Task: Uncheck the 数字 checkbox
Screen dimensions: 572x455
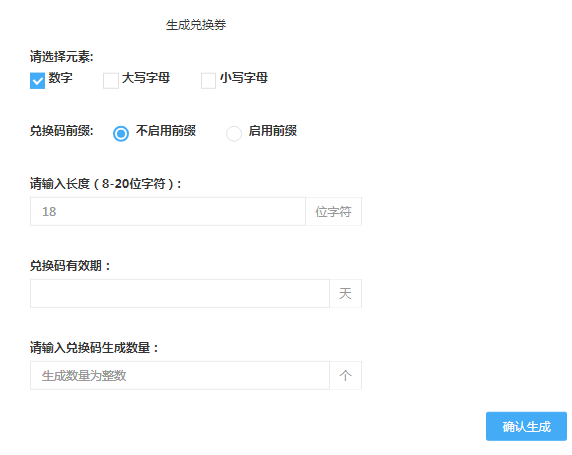Action: pos(37,81)
